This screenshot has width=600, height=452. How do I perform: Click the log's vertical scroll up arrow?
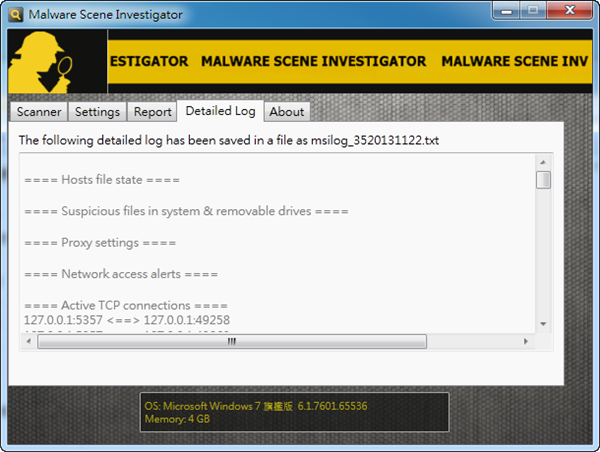point(543,162)
